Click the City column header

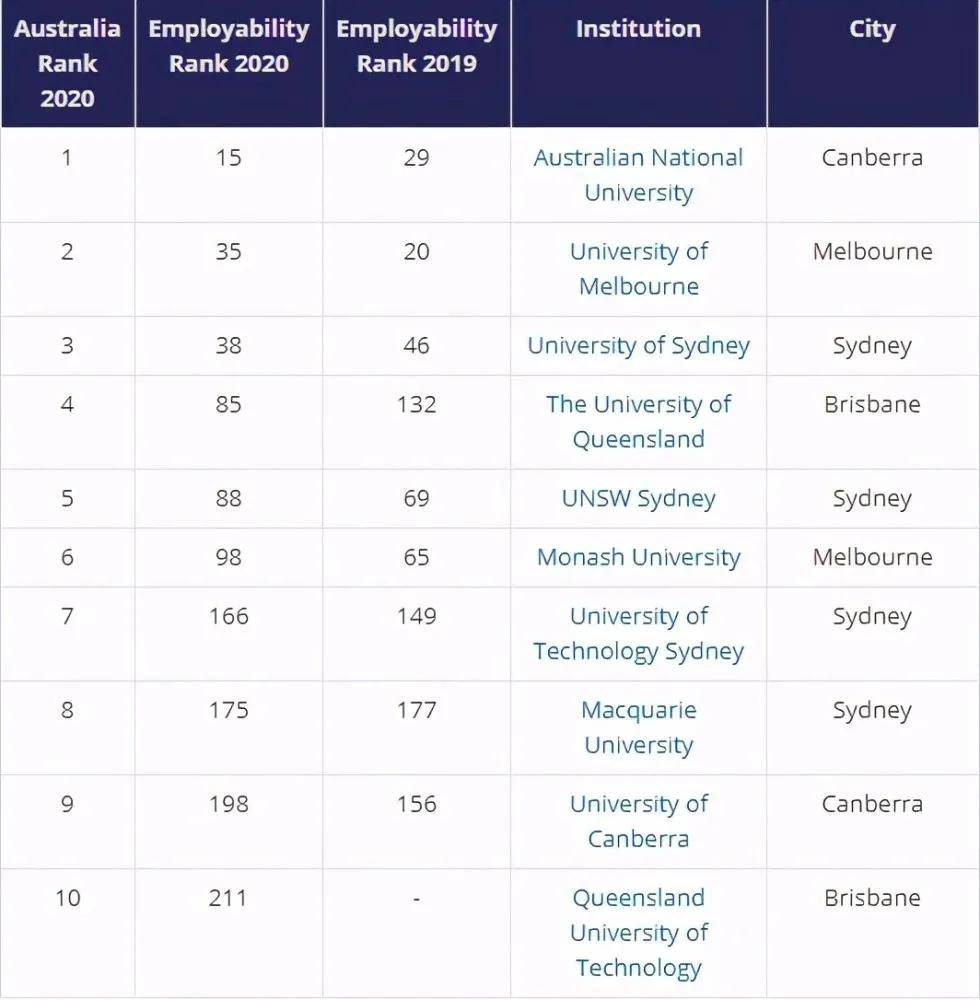872,29
